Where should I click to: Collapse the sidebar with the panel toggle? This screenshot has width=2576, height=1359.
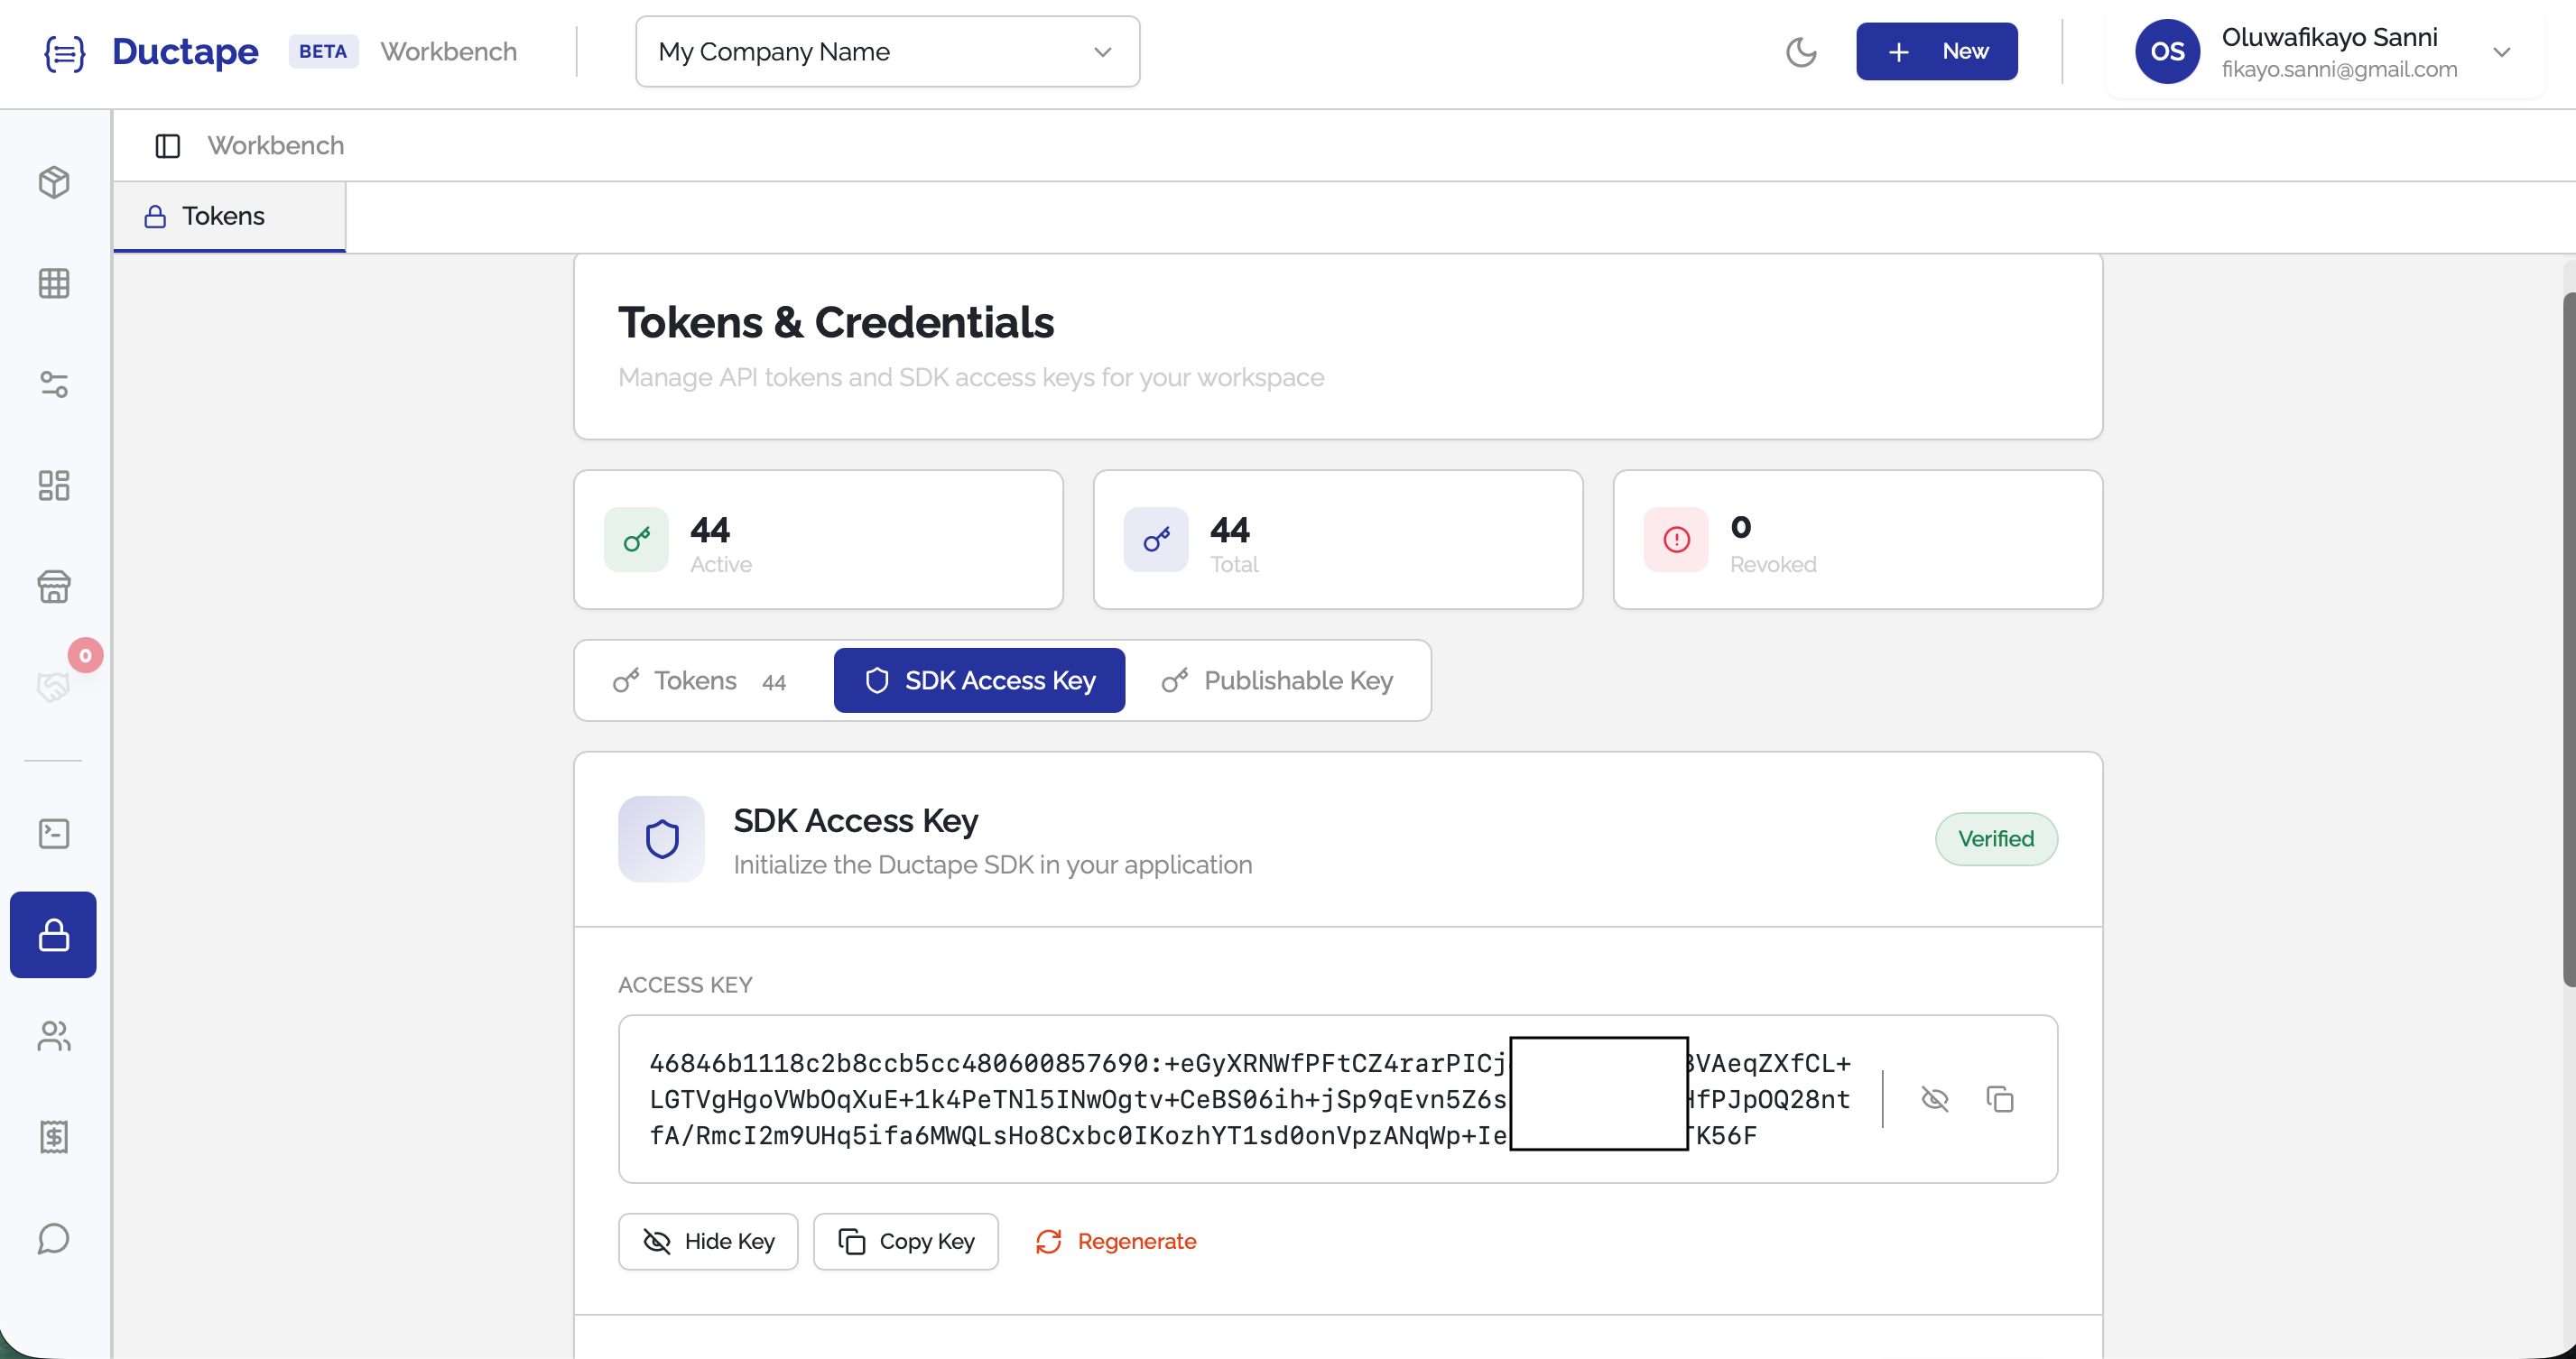[x=167, y=145]
